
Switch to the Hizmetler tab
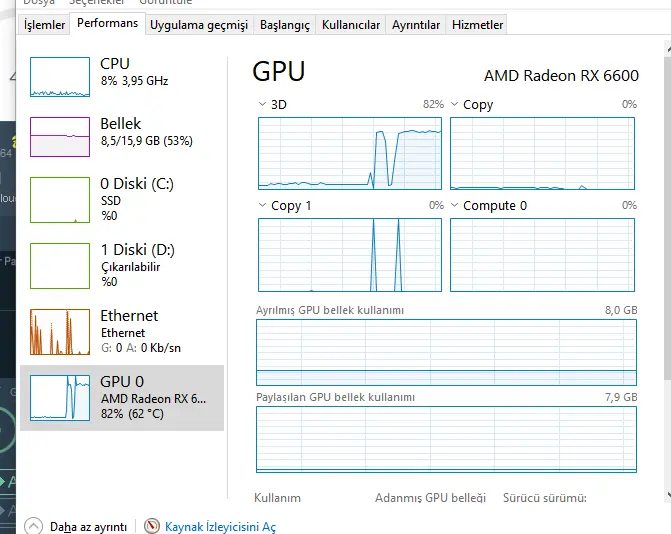477,25
